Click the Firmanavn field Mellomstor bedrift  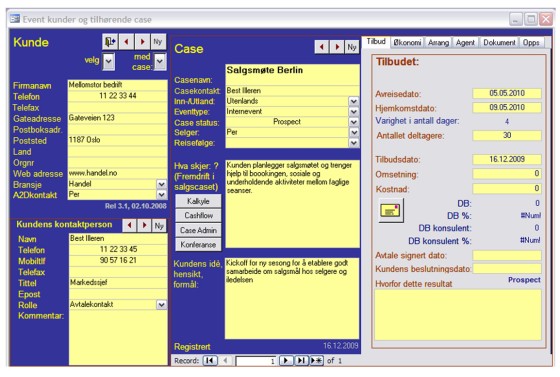[x=118, y=85]
